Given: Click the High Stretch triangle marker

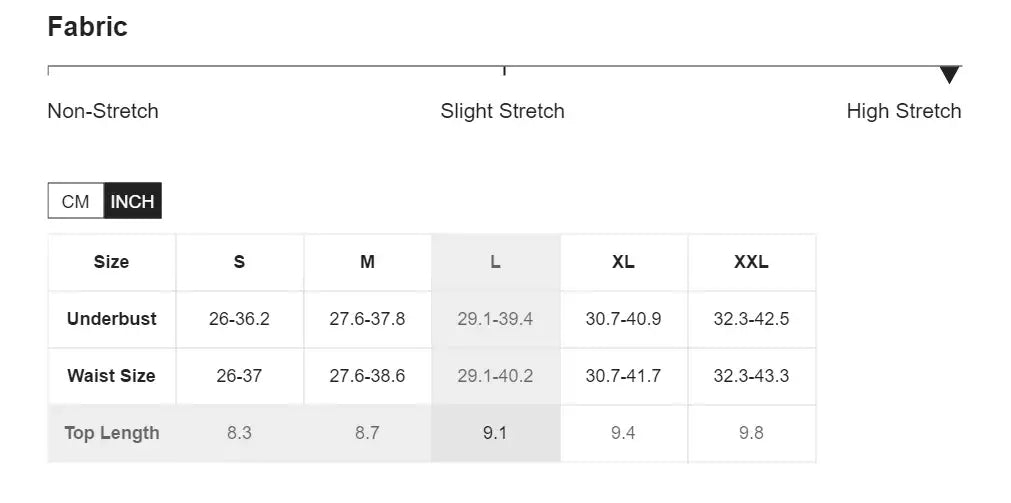Looking at the screenshot, I should click(x=949, y=75).
